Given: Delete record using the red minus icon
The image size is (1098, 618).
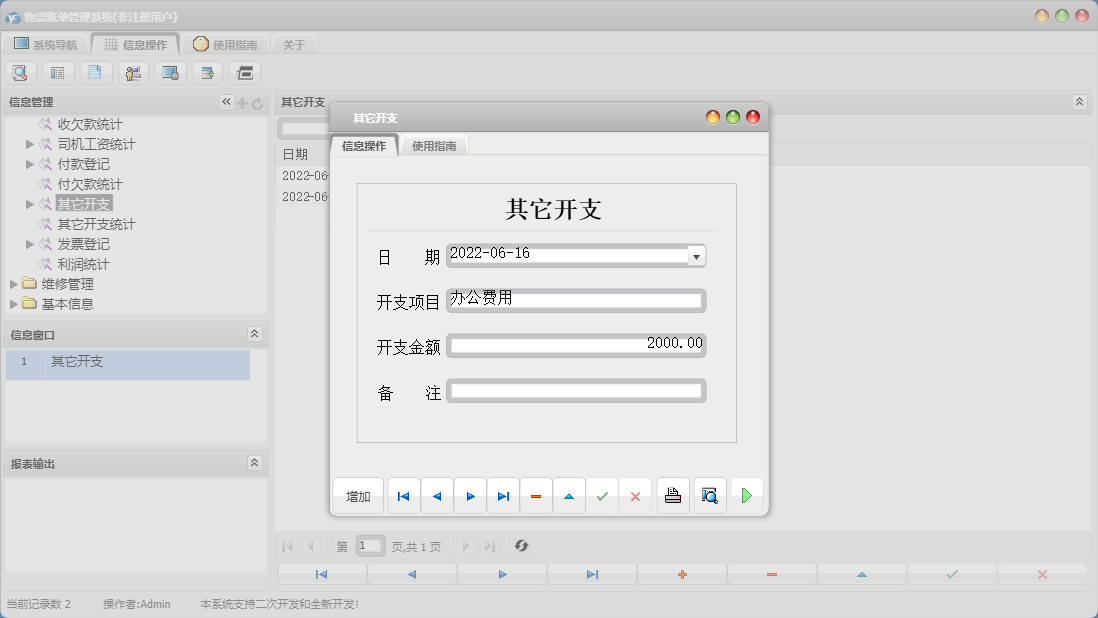Looking at the screenshot, I should tap(535, 495).
